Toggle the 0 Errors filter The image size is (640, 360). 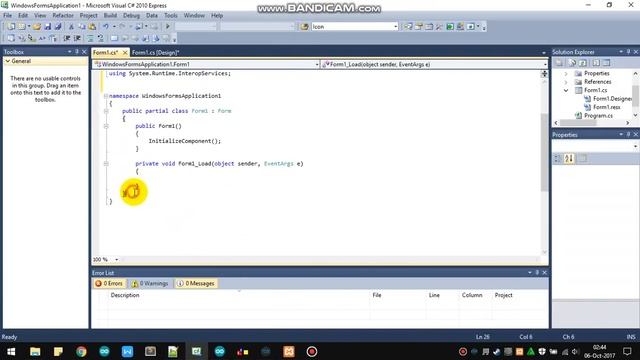tap(109, 283)
